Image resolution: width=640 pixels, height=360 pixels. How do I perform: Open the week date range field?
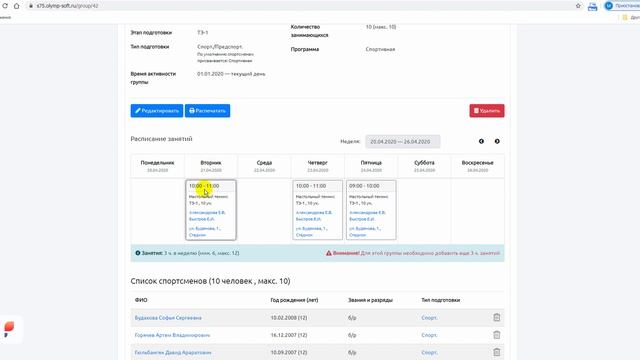[402, 141]
